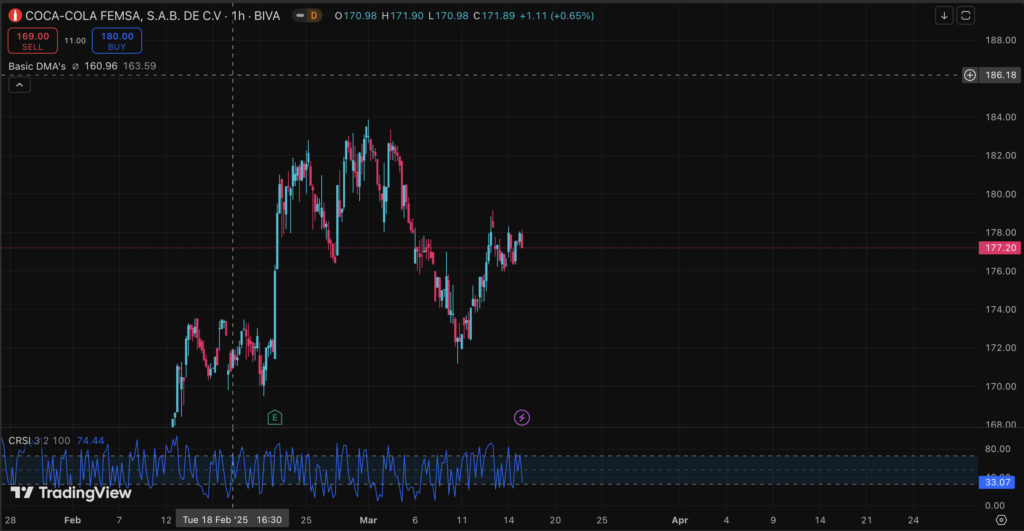Screen dimensions: 1024x531
Task: Open chart settings with the gear icon
Action: (x=1001, y=520)
